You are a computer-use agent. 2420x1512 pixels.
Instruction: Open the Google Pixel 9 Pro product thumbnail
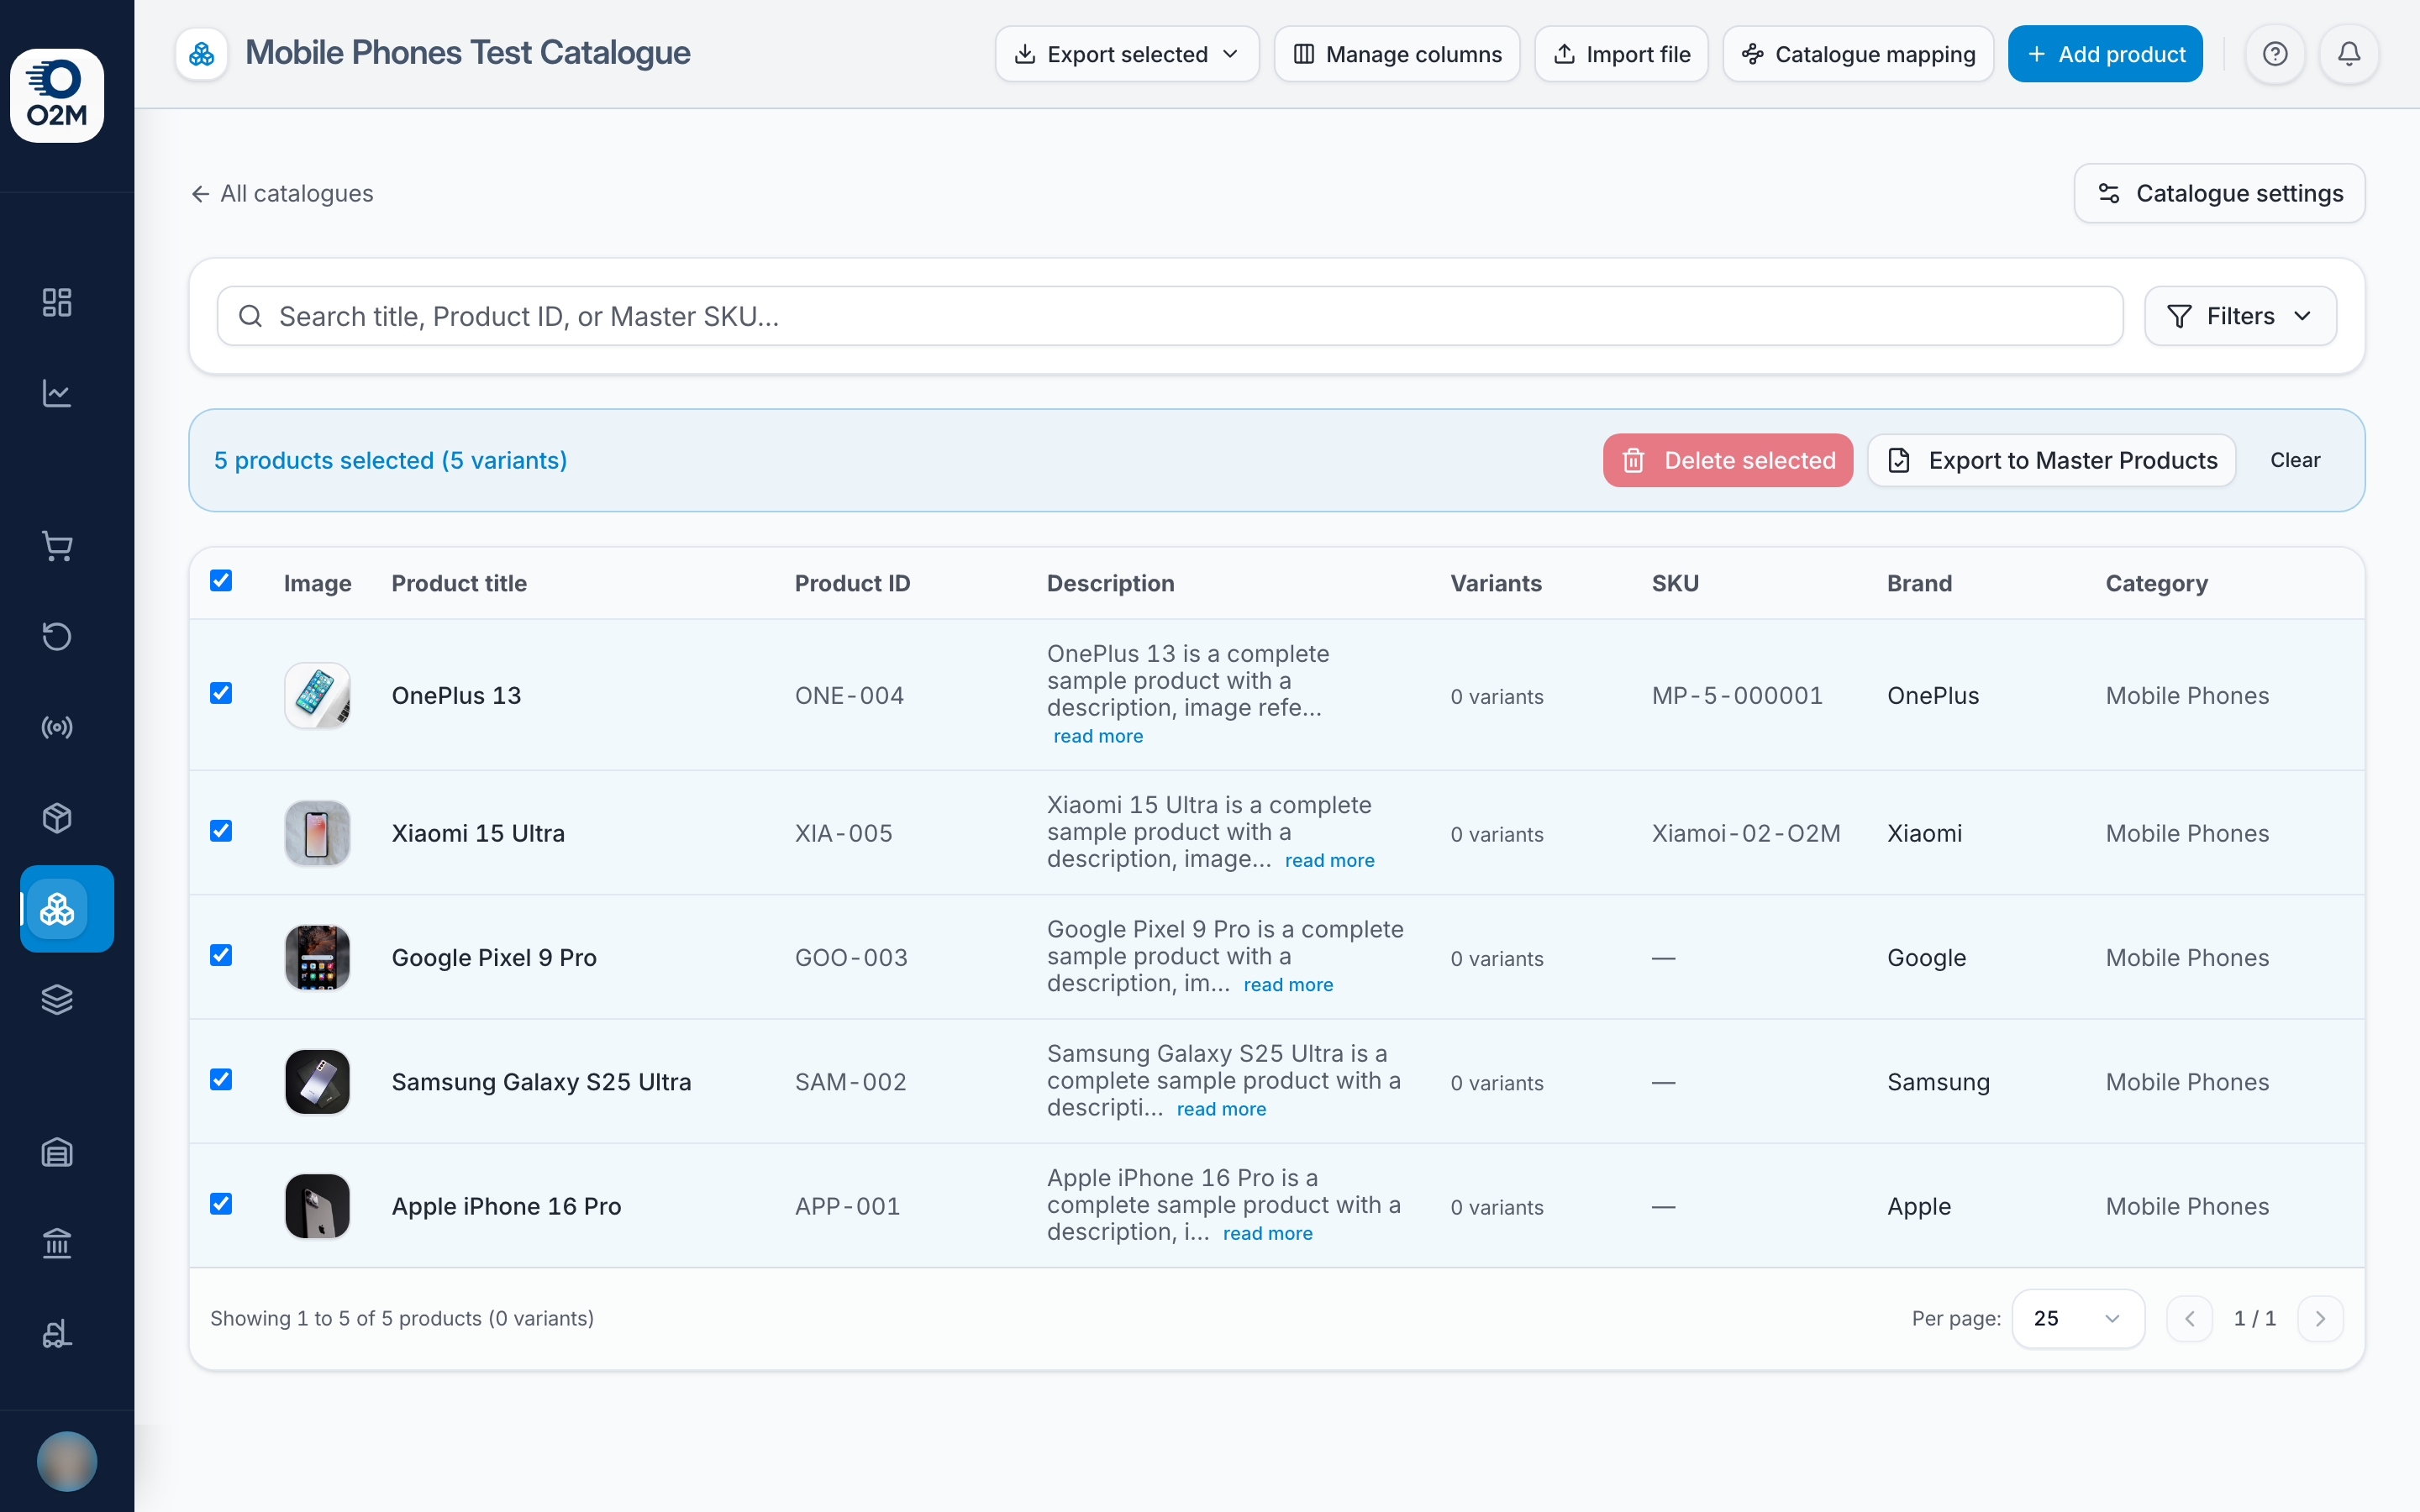tap(317, 957)
